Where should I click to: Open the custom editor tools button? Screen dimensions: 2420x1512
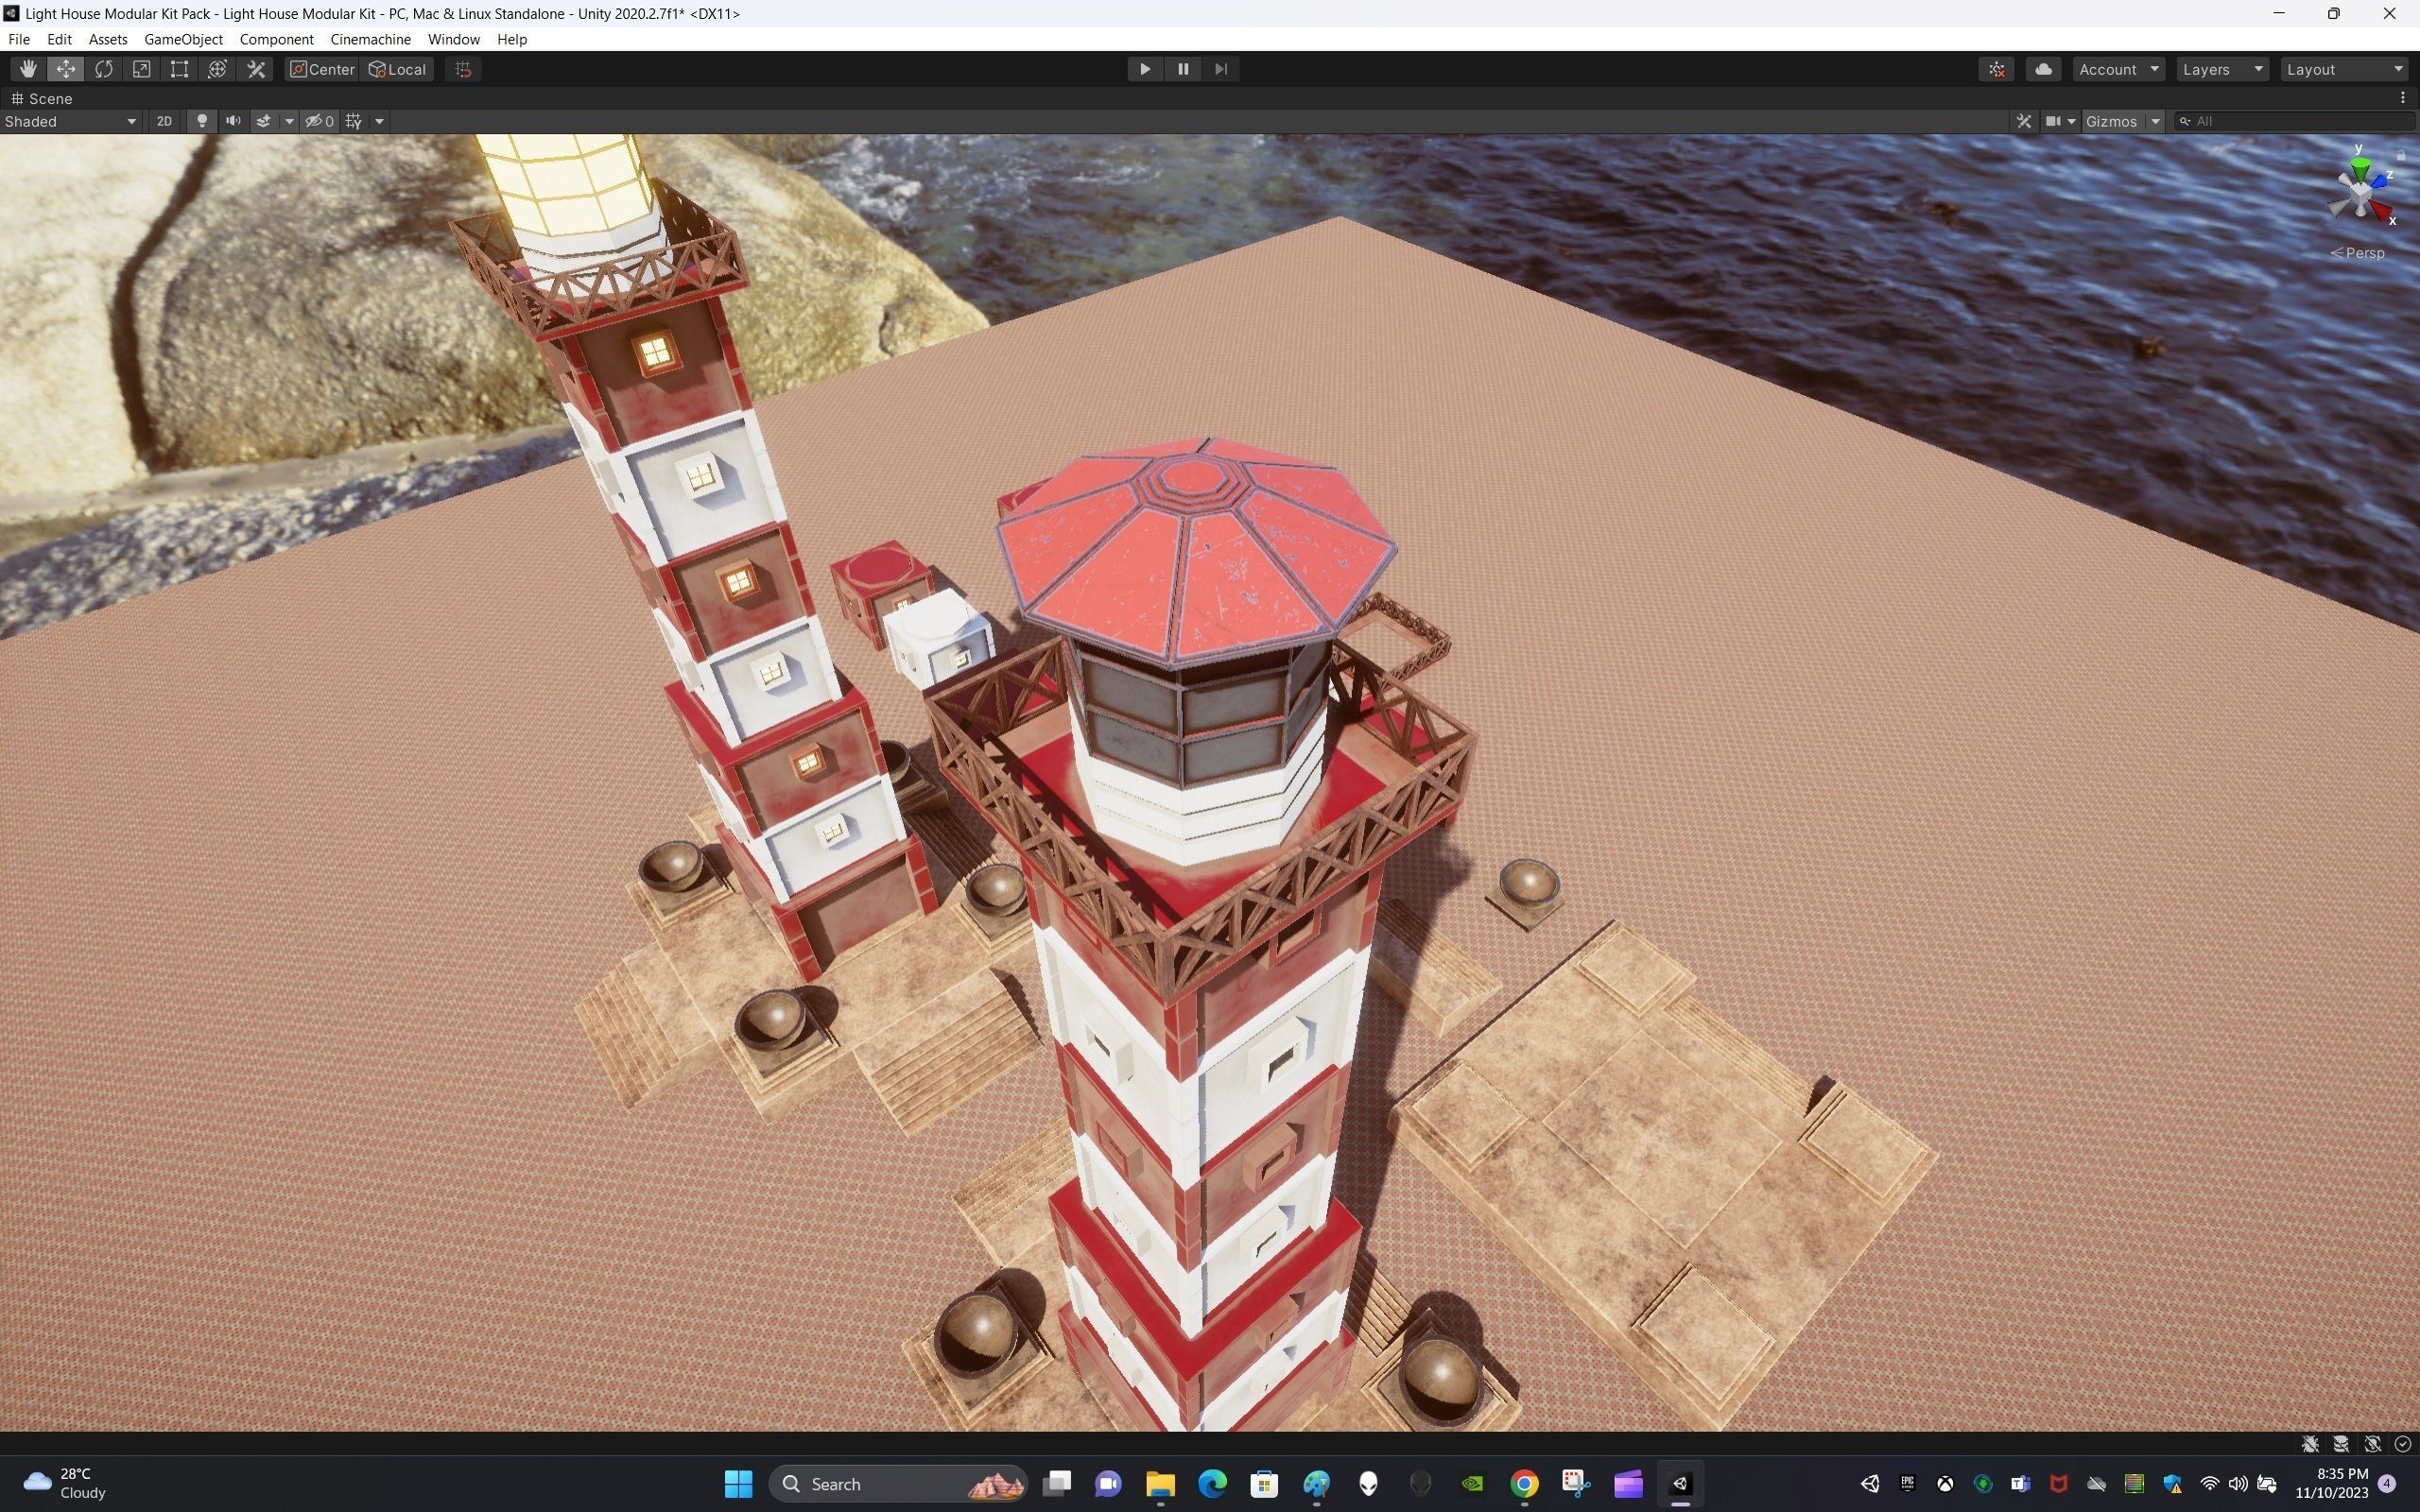256,69
